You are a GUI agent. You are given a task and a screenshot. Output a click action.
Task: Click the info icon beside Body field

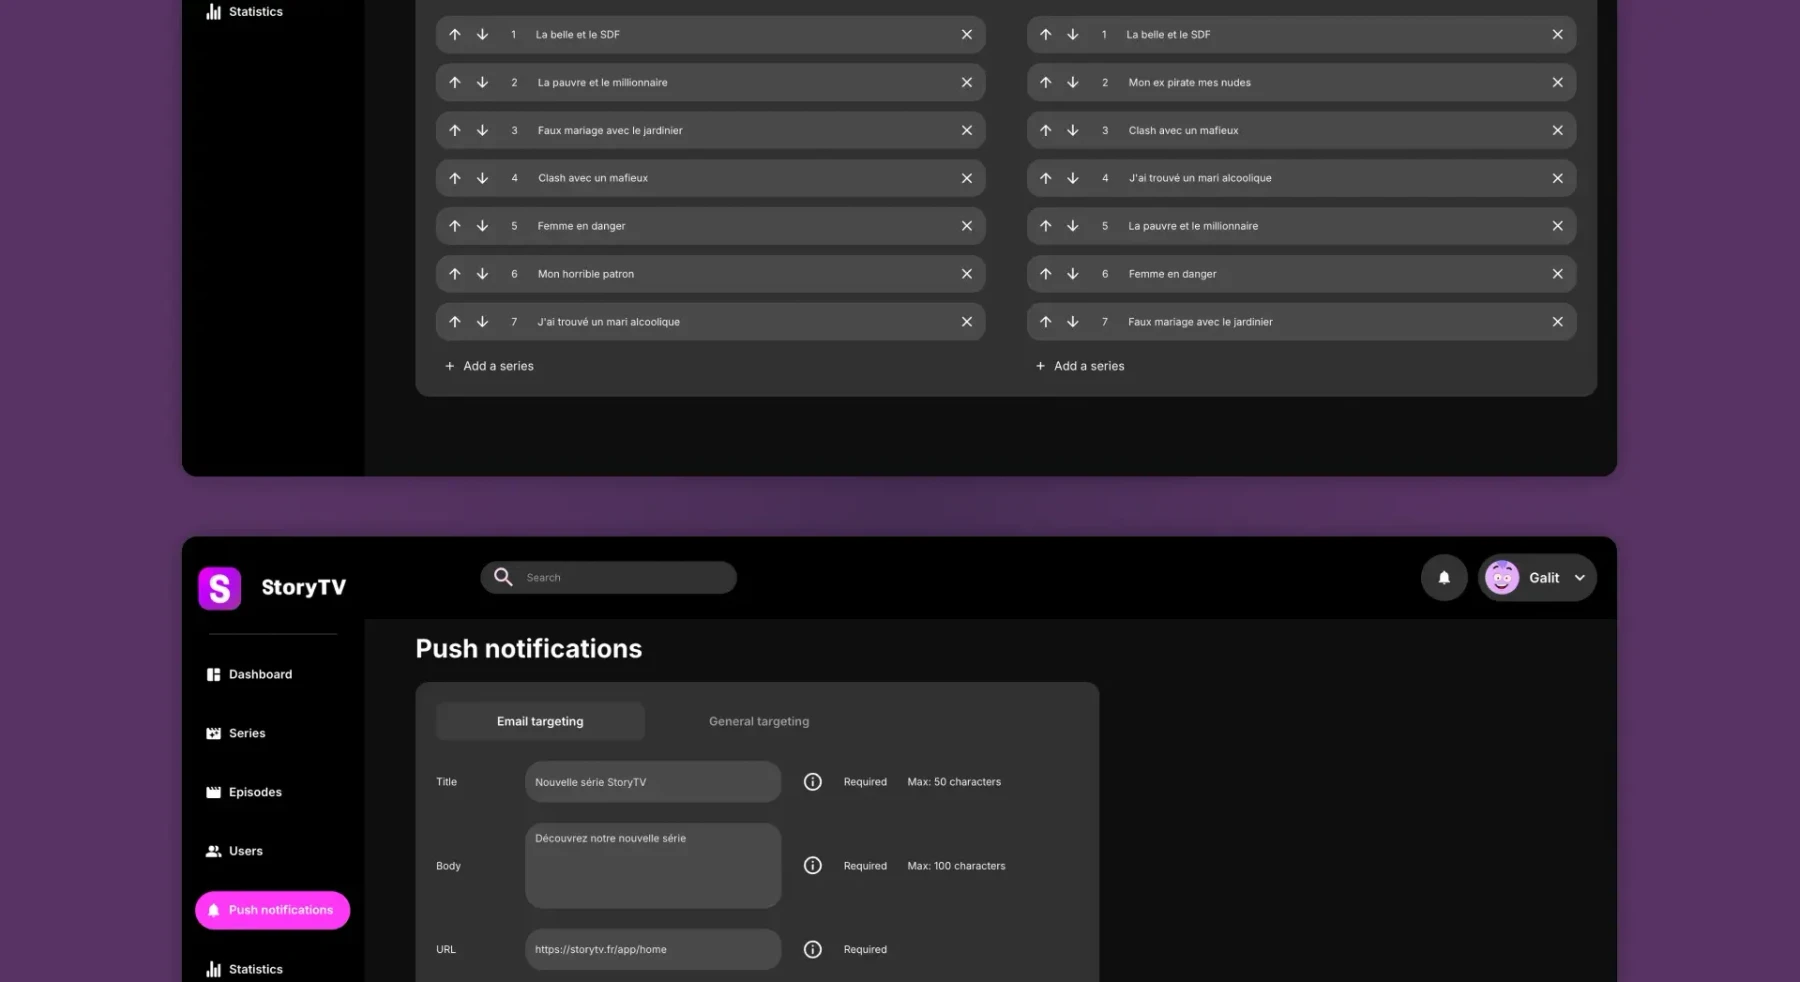(813, 866)
